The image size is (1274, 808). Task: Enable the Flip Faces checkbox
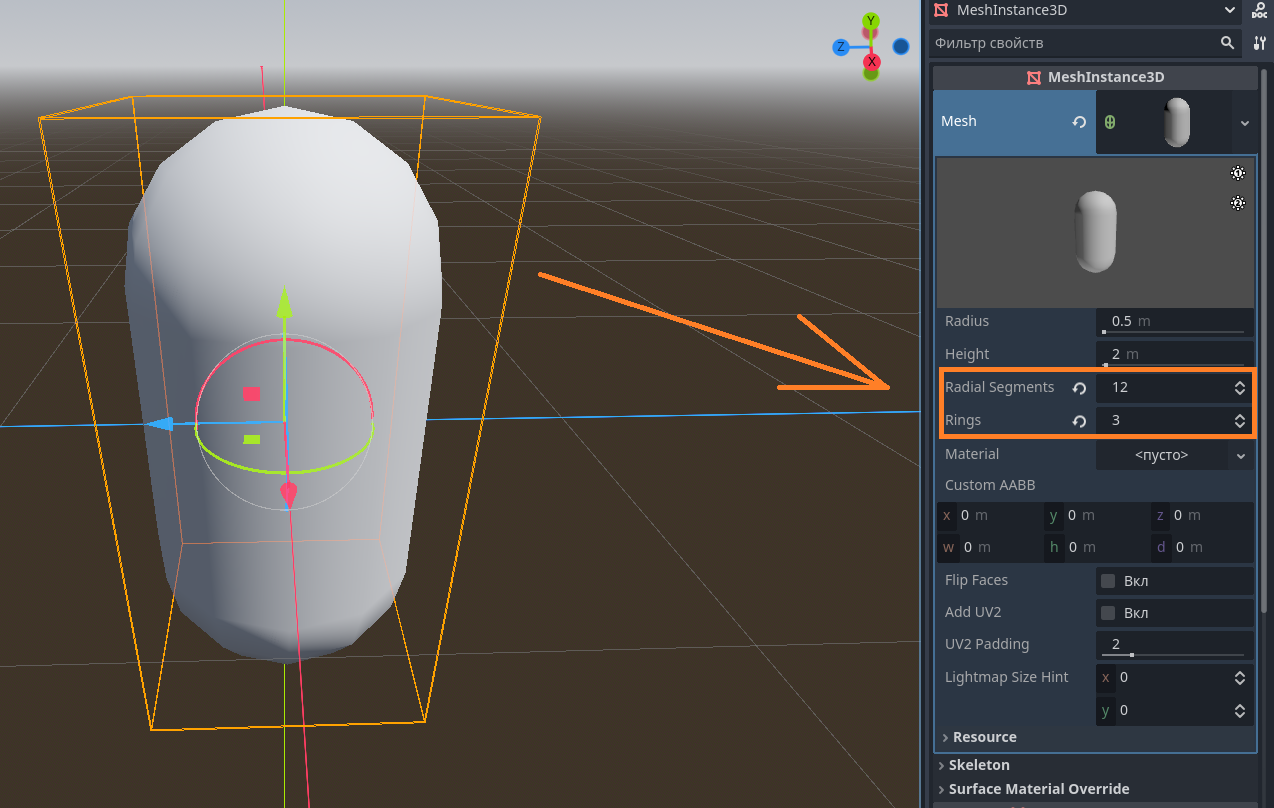point(1108,581)
